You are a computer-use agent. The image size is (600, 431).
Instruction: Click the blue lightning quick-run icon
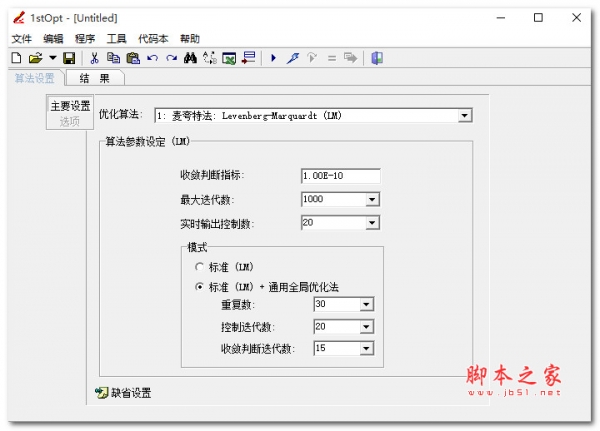[x=293, y=58]
